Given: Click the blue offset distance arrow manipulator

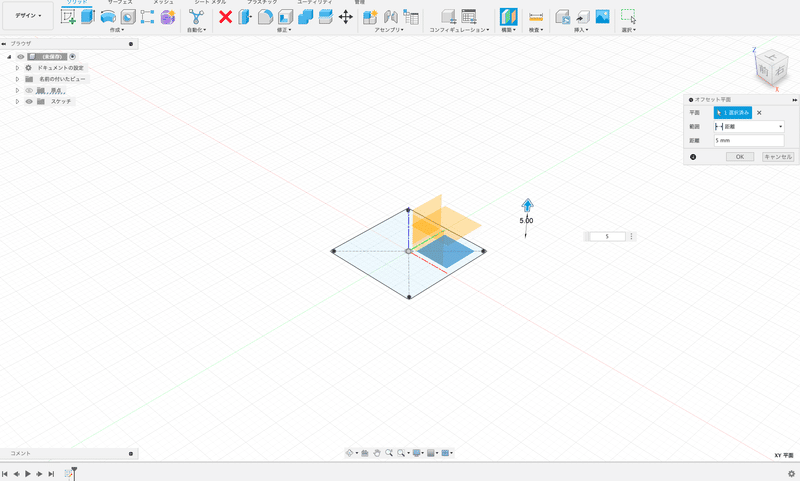Looking at the screenshot, I should click(528, 205).
